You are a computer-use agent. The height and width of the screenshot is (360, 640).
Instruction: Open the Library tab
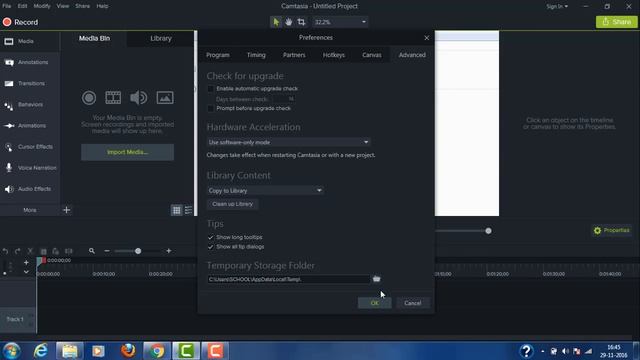[x=161, y=38]
